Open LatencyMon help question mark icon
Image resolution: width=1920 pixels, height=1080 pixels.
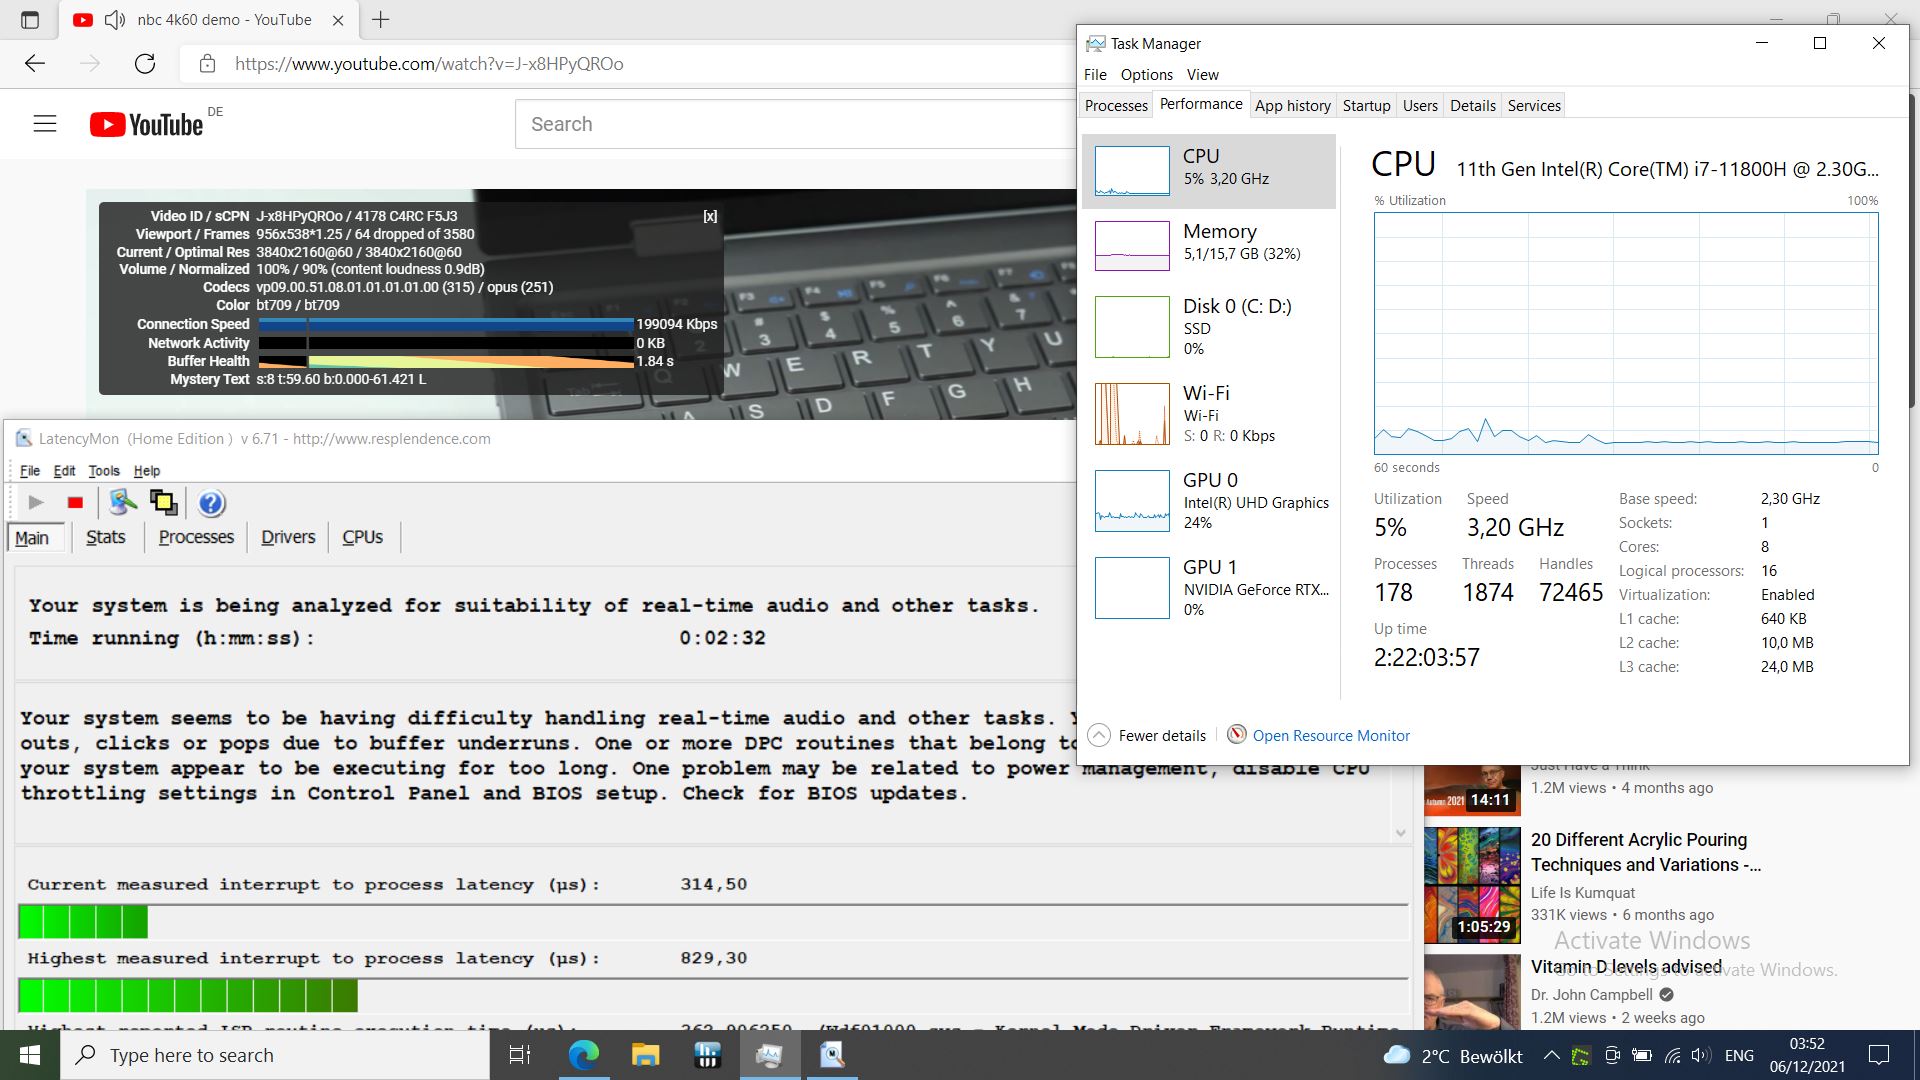click(x=211, y=503)
